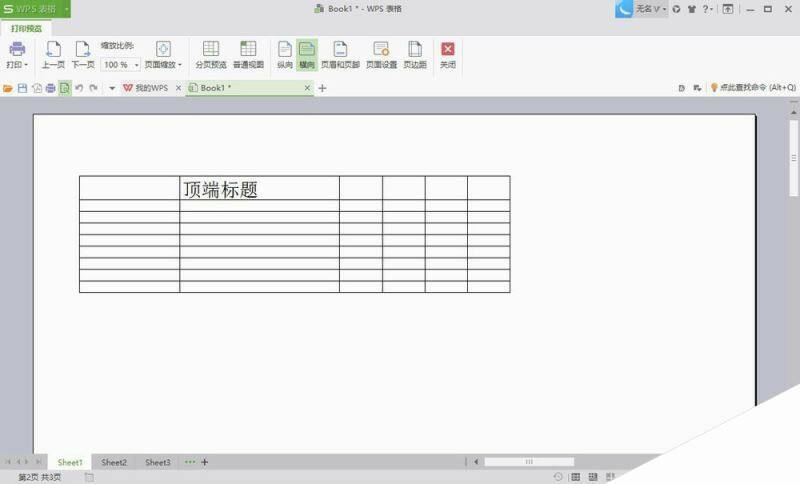
Task: Click the vertical scrollbar thumb
Action: click(x=793, y=158)
